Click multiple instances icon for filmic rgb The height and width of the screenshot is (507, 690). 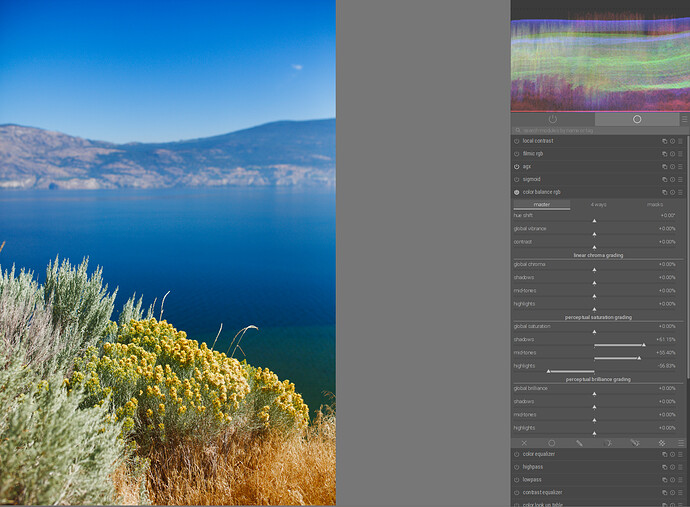[x=664, y=154]
